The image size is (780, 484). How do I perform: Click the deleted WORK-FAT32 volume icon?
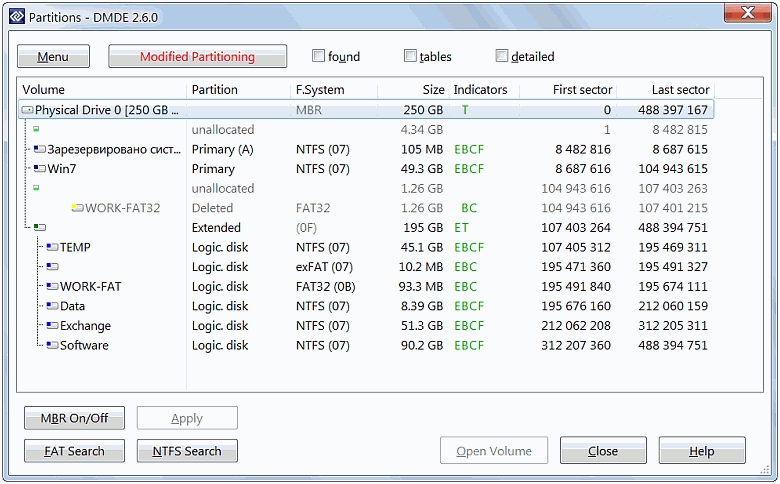[77, 208]
